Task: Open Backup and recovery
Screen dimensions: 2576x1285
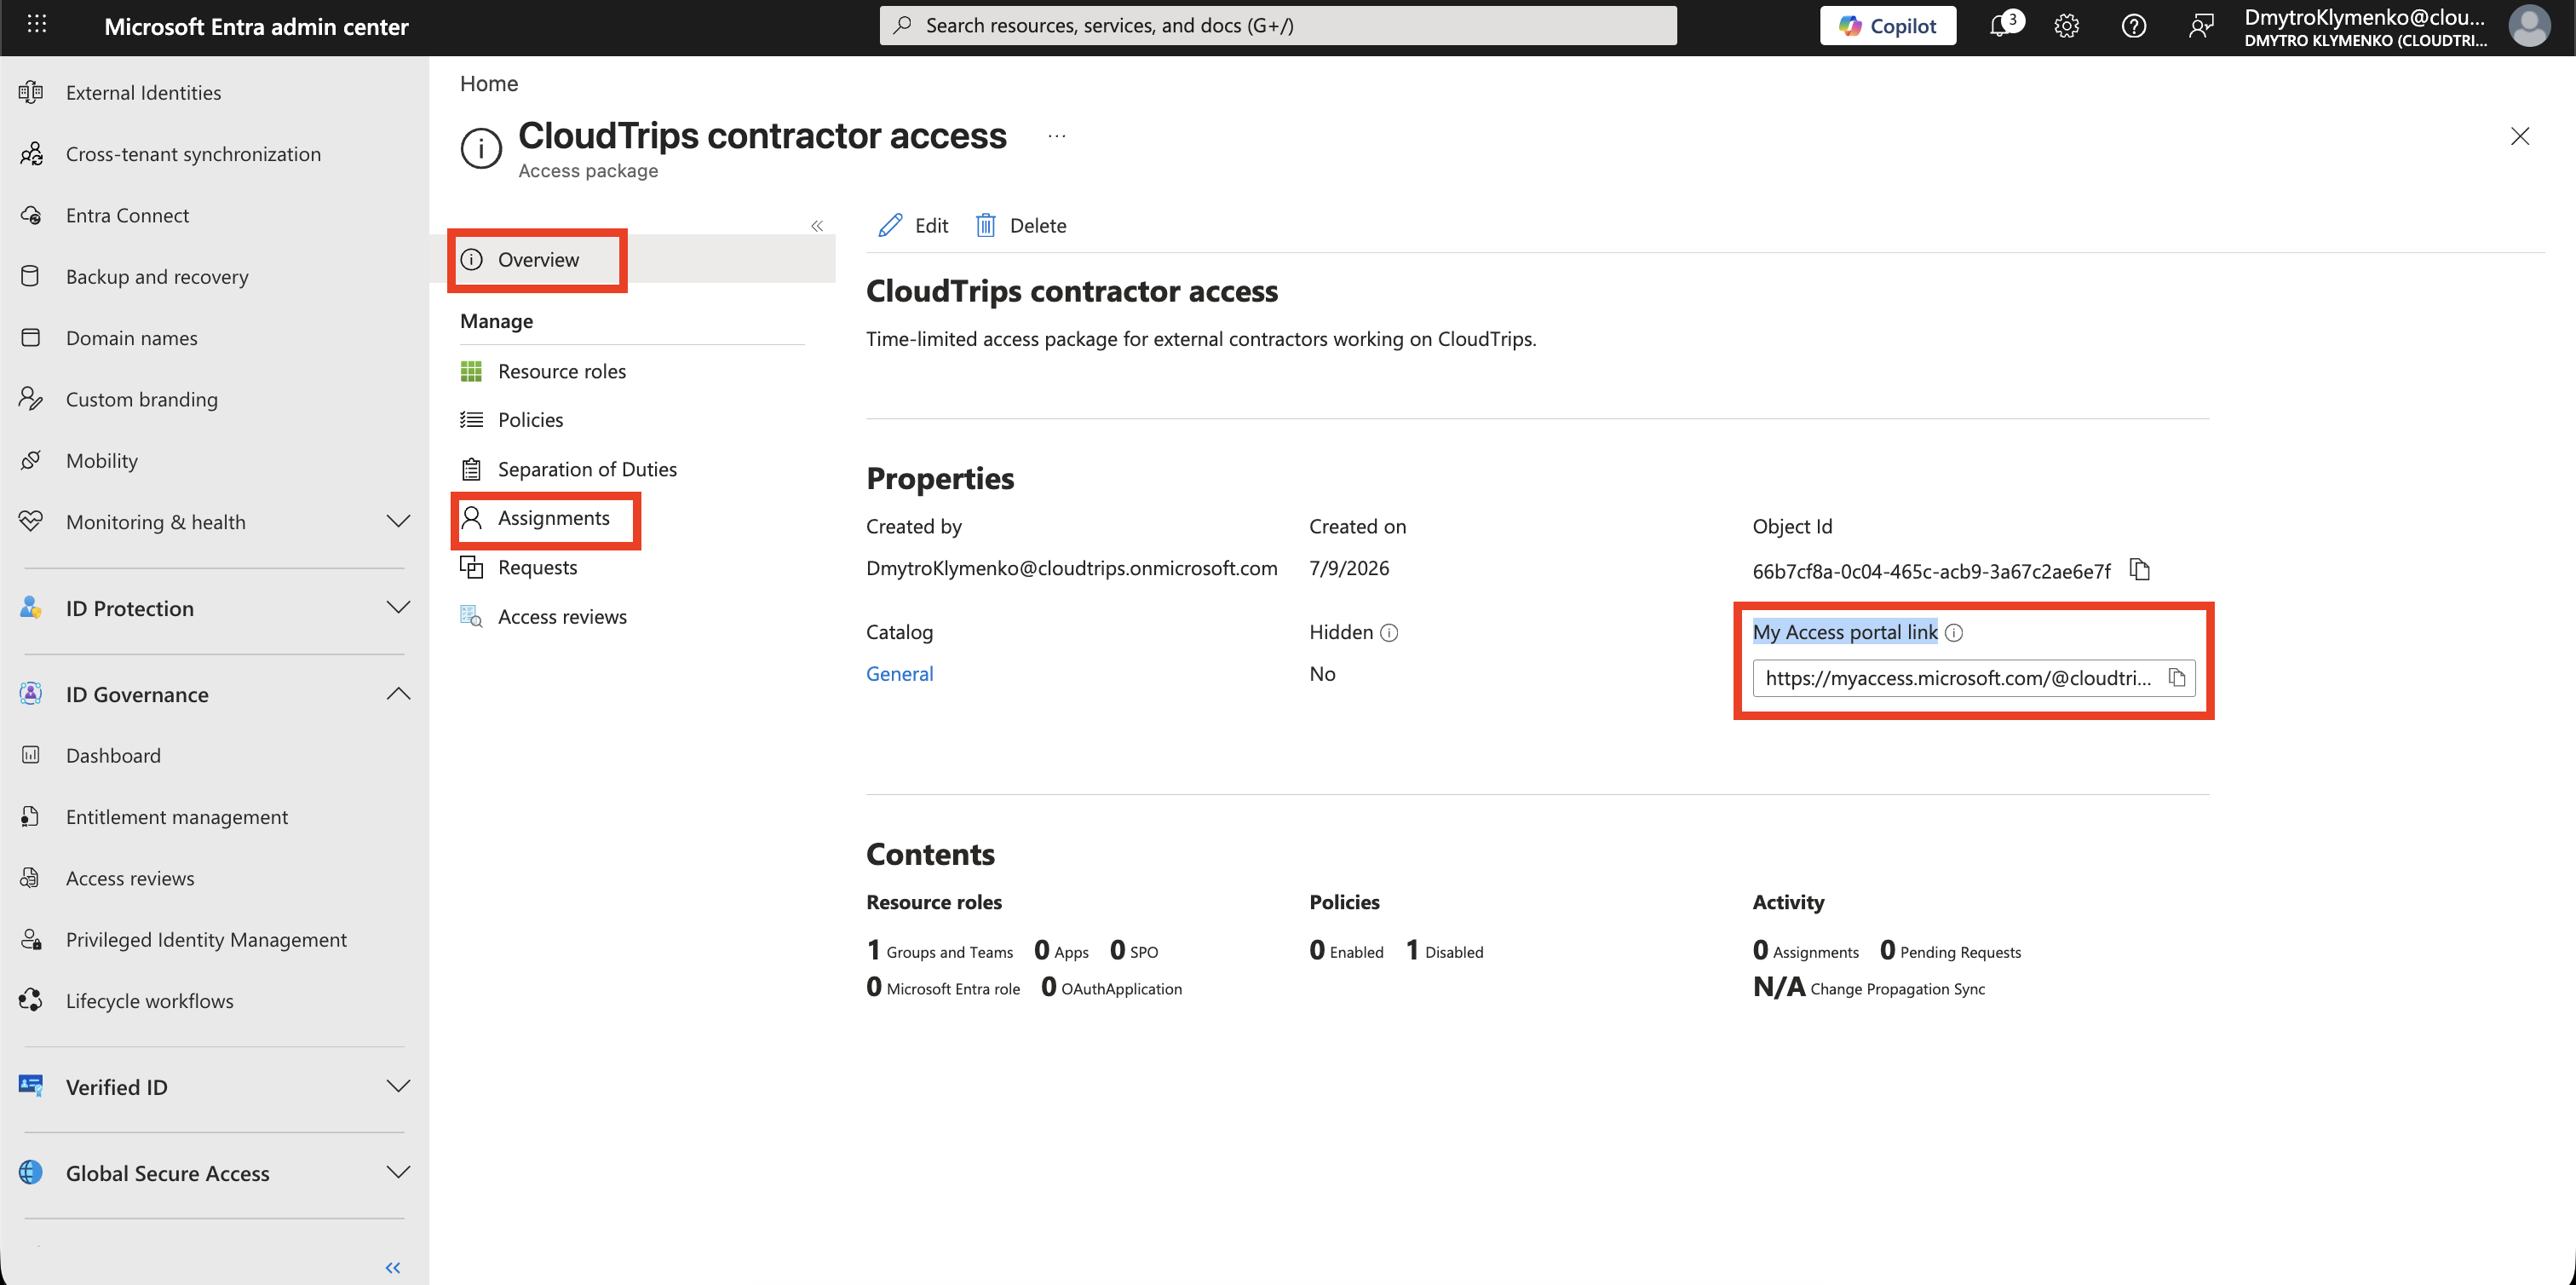Action: tap(157, 277)
